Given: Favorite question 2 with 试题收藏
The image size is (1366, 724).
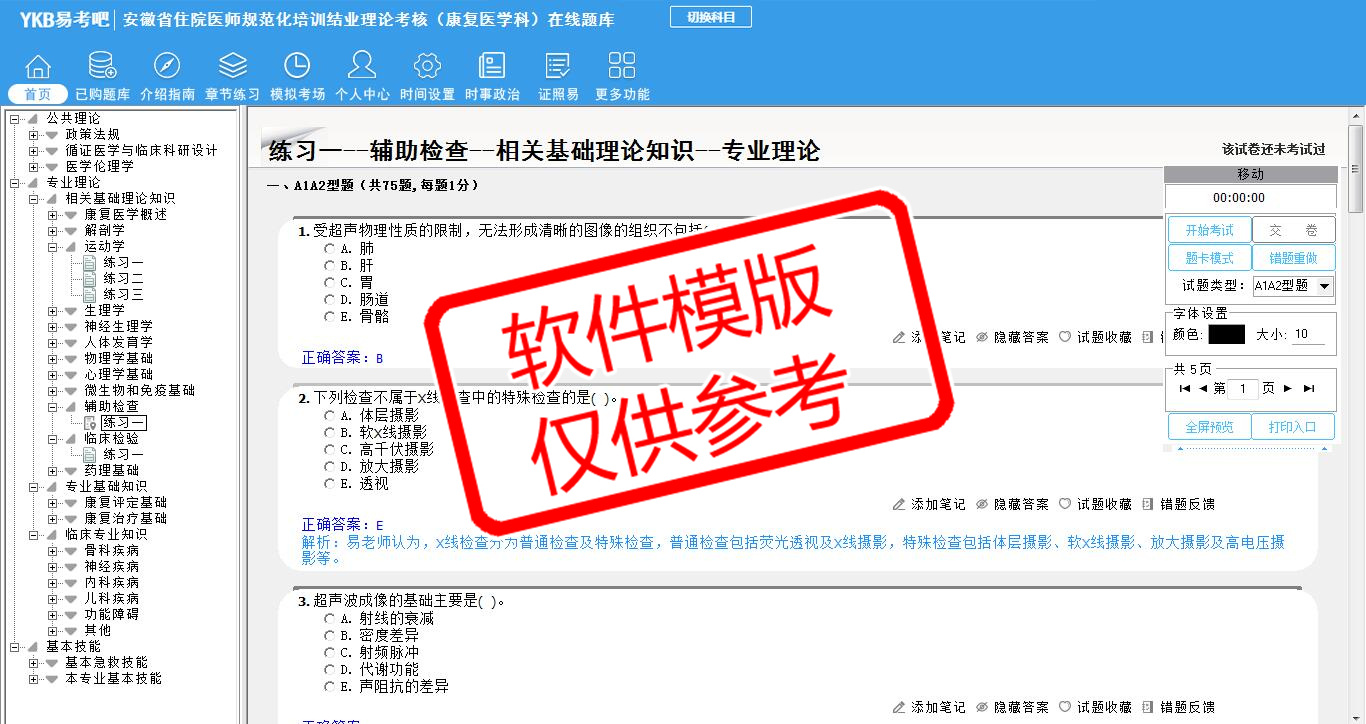Looking at the screenshot, I should click(1095, 505).
